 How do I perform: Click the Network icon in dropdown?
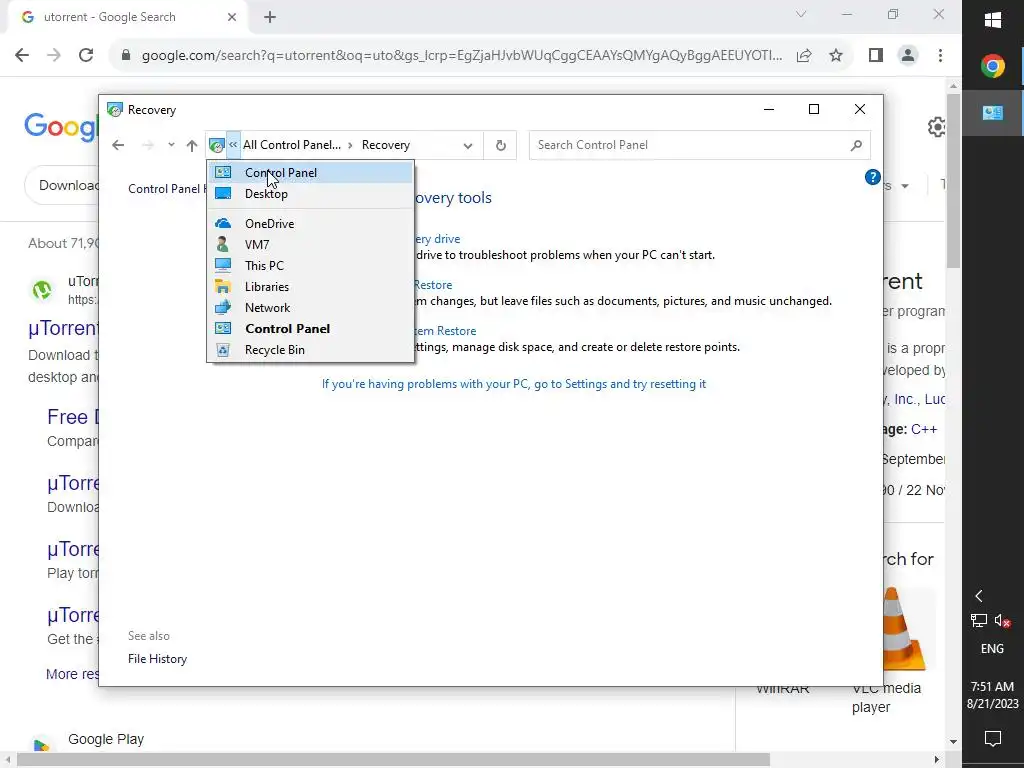tap(223, 307)
